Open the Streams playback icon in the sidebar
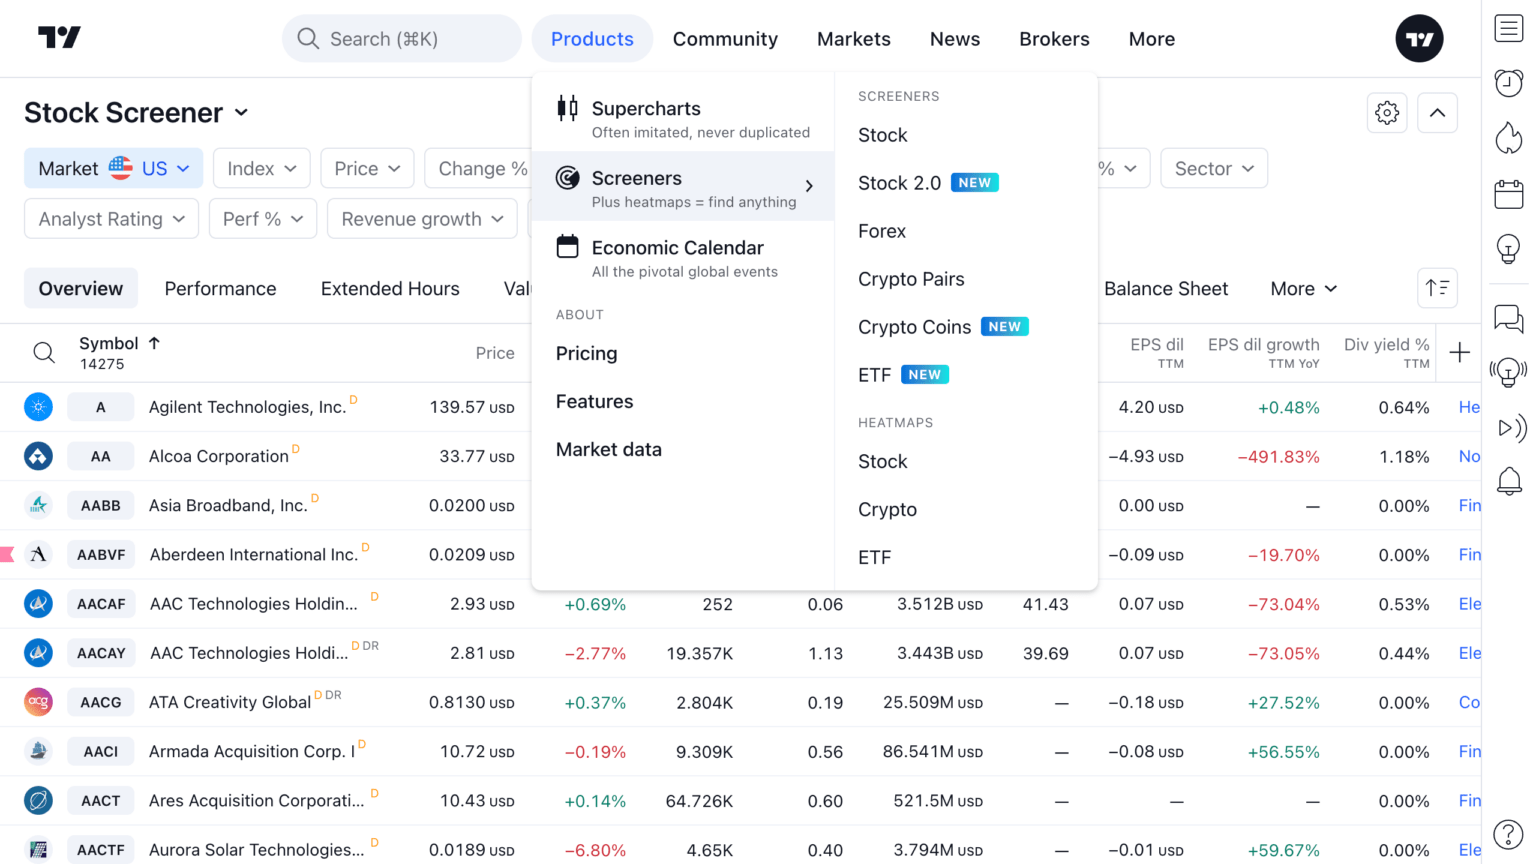Viewport: 1536px width, 864px height. pyautogui.click(x=1508, y=428)
